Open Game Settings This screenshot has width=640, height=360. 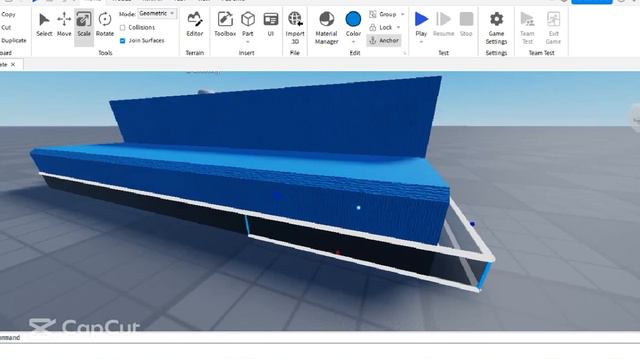pyautogui.click(x=496, y=28)
